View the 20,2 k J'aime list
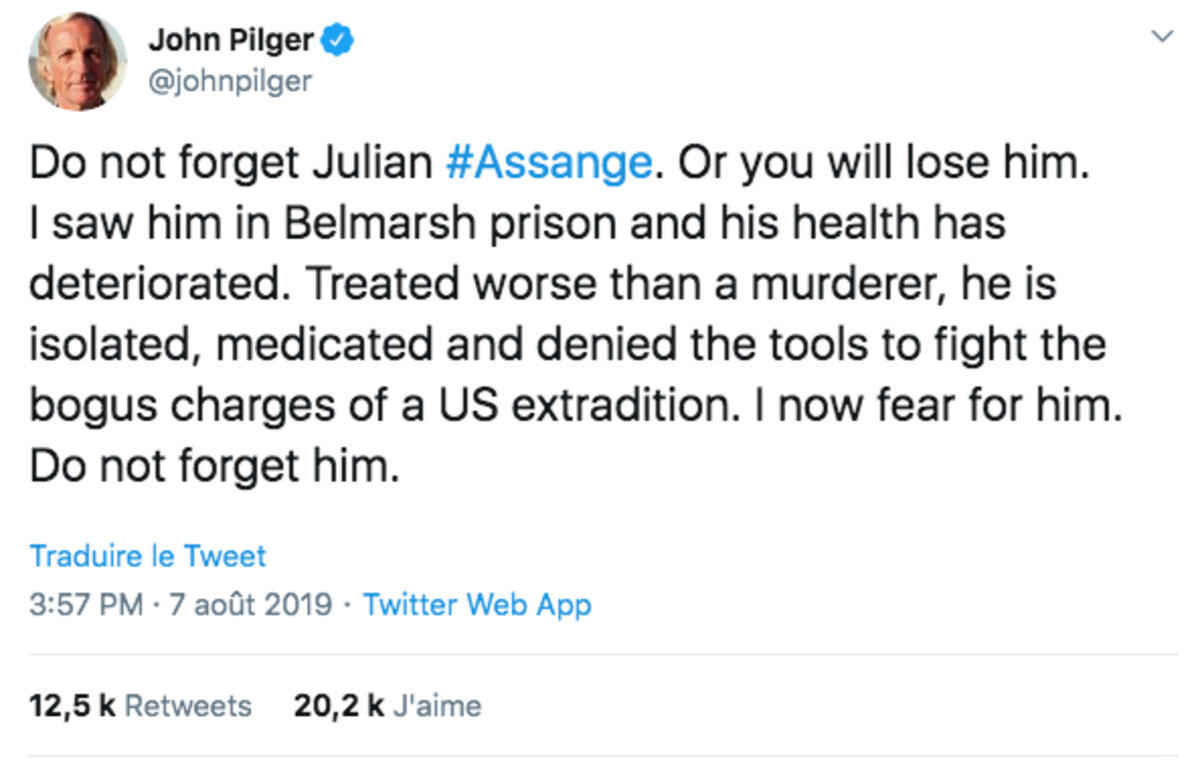Screen dimensions: 1200x779 click(387, 706)
